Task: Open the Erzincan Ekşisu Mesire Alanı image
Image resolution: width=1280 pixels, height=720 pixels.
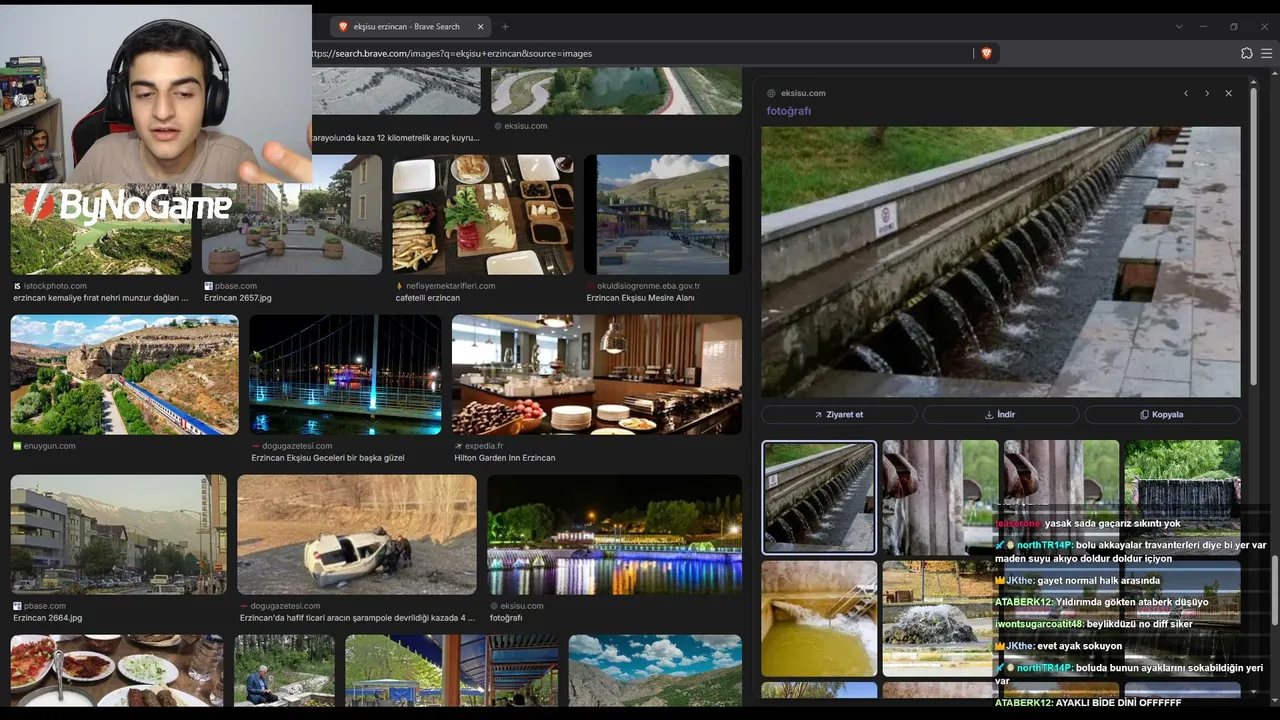Action: click(x=663, y=214)
